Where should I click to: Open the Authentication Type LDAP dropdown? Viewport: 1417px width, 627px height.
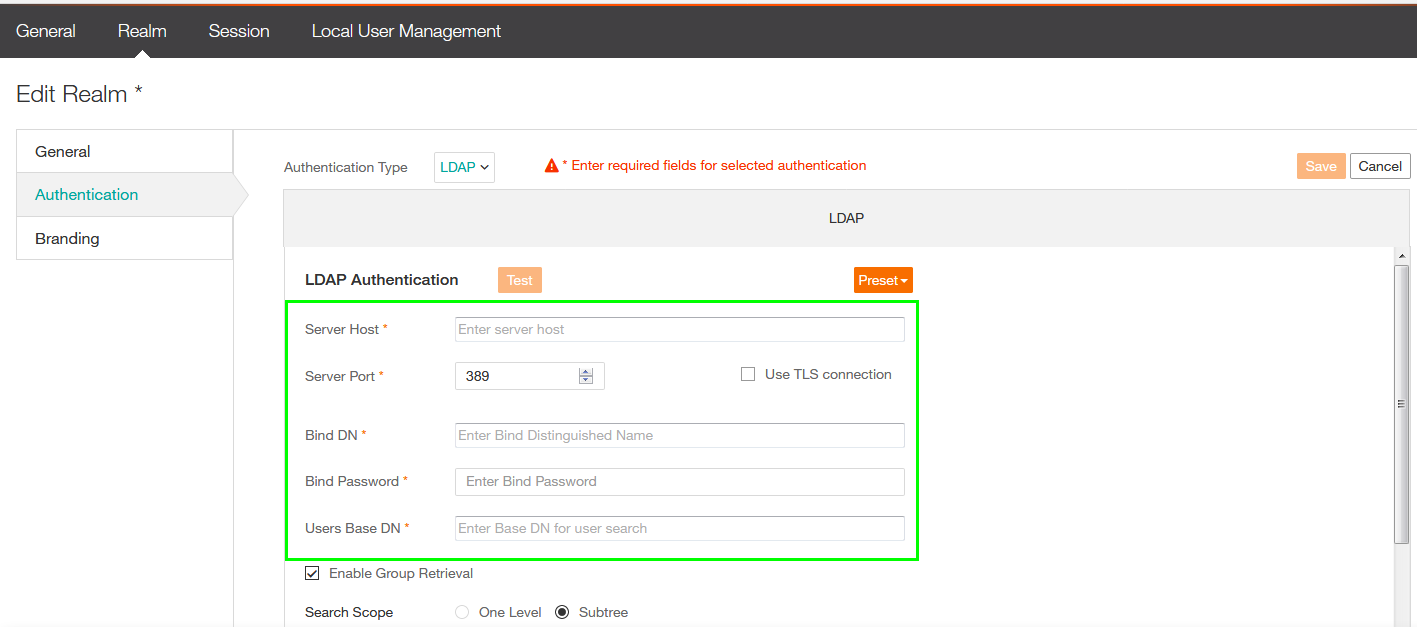[464, 167]
